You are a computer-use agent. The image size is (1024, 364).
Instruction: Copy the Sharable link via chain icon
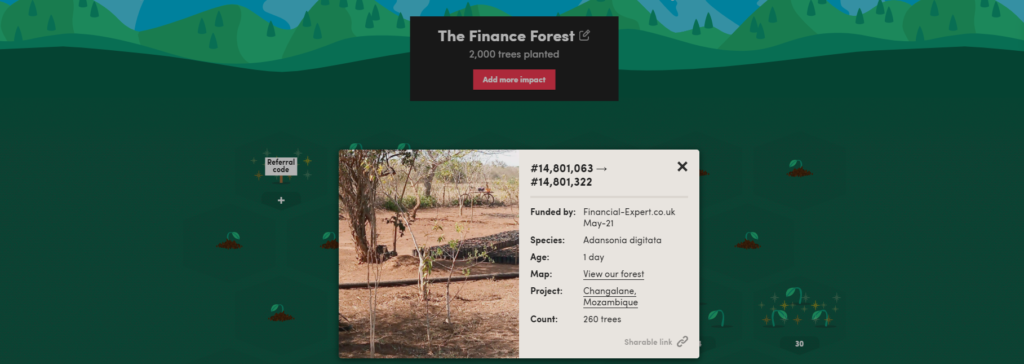[682, 341]
